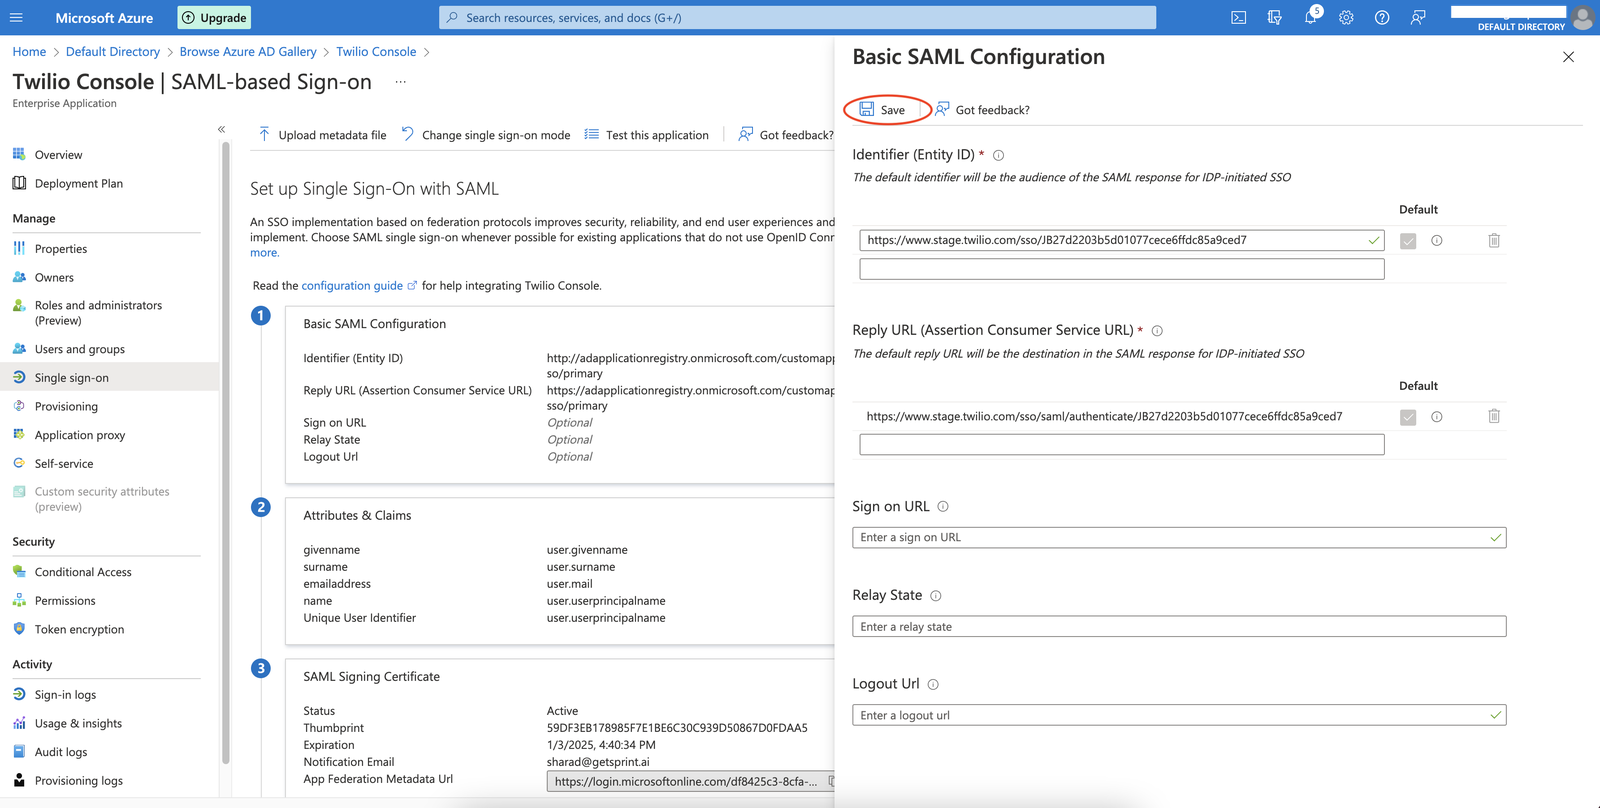Toggle Default checkbox for Reply URL
1600x808 pixels.
pos(1408,417)
